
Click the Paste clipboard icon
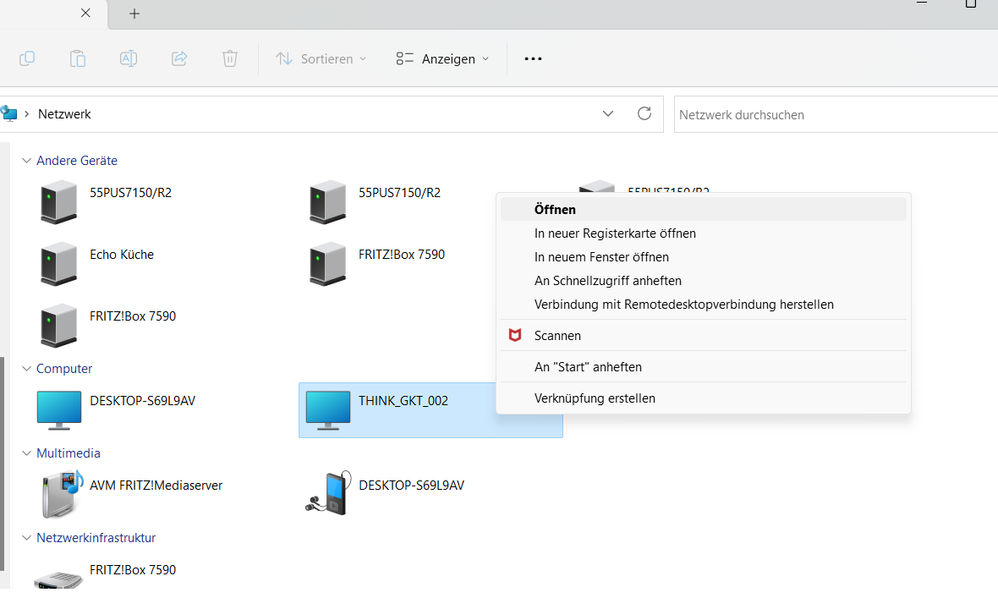pyautogui.click(x=77, y=59)
